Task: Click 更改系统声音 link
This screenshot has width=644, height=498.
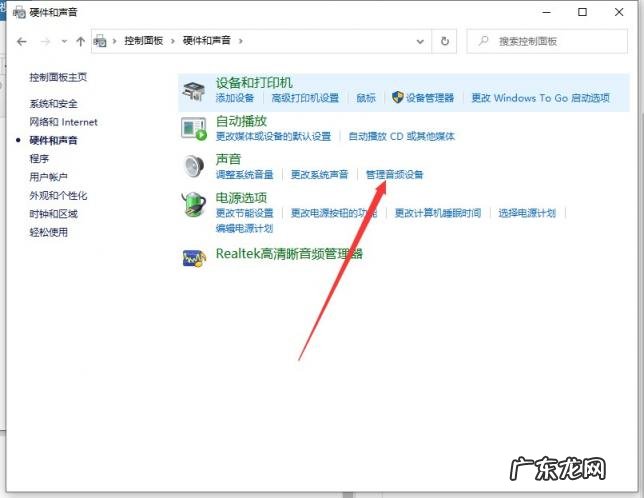Action: point(320,174)
